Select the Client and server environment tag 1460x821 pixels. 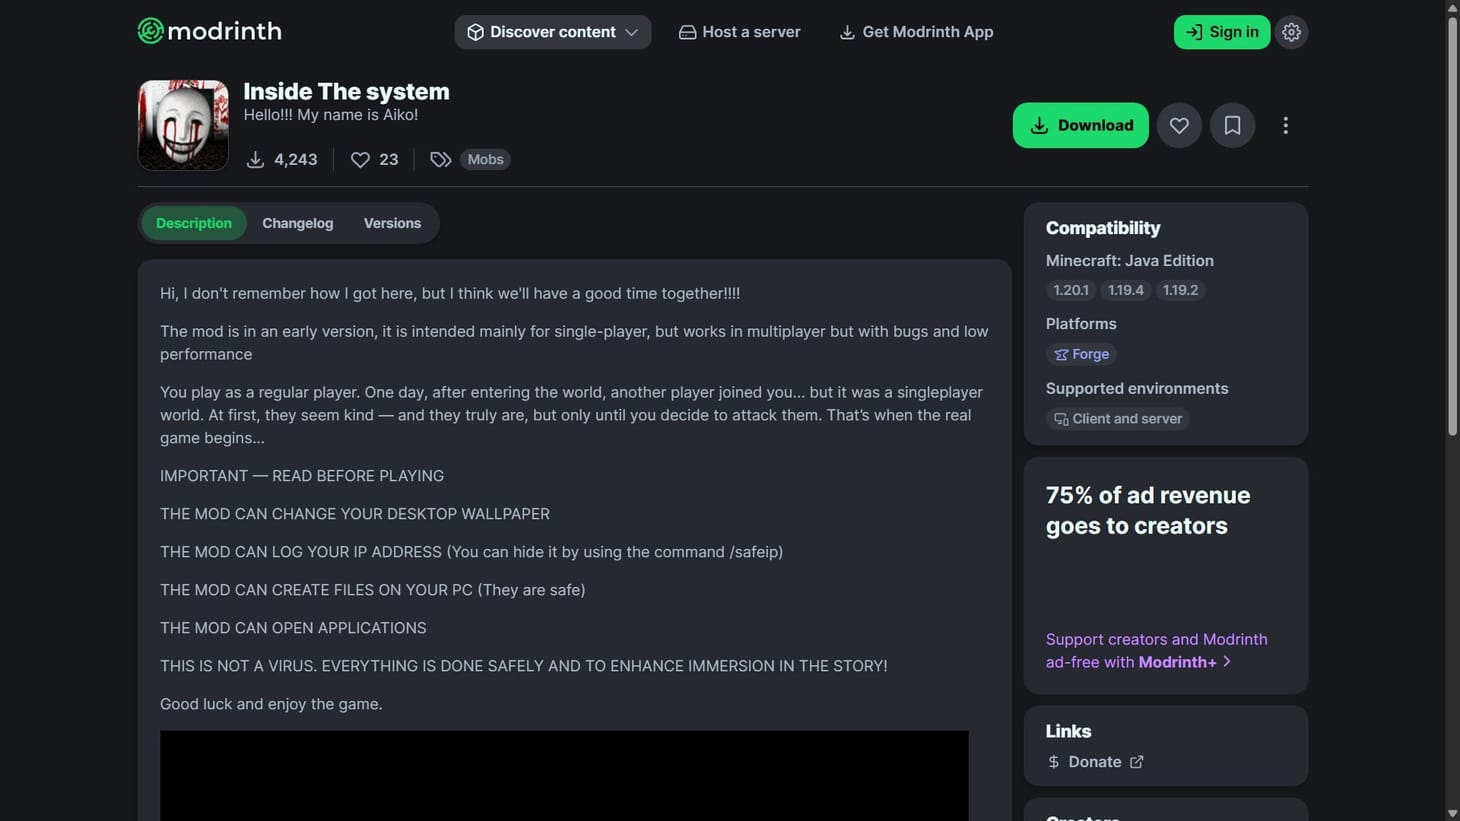tap(1117, 419)
